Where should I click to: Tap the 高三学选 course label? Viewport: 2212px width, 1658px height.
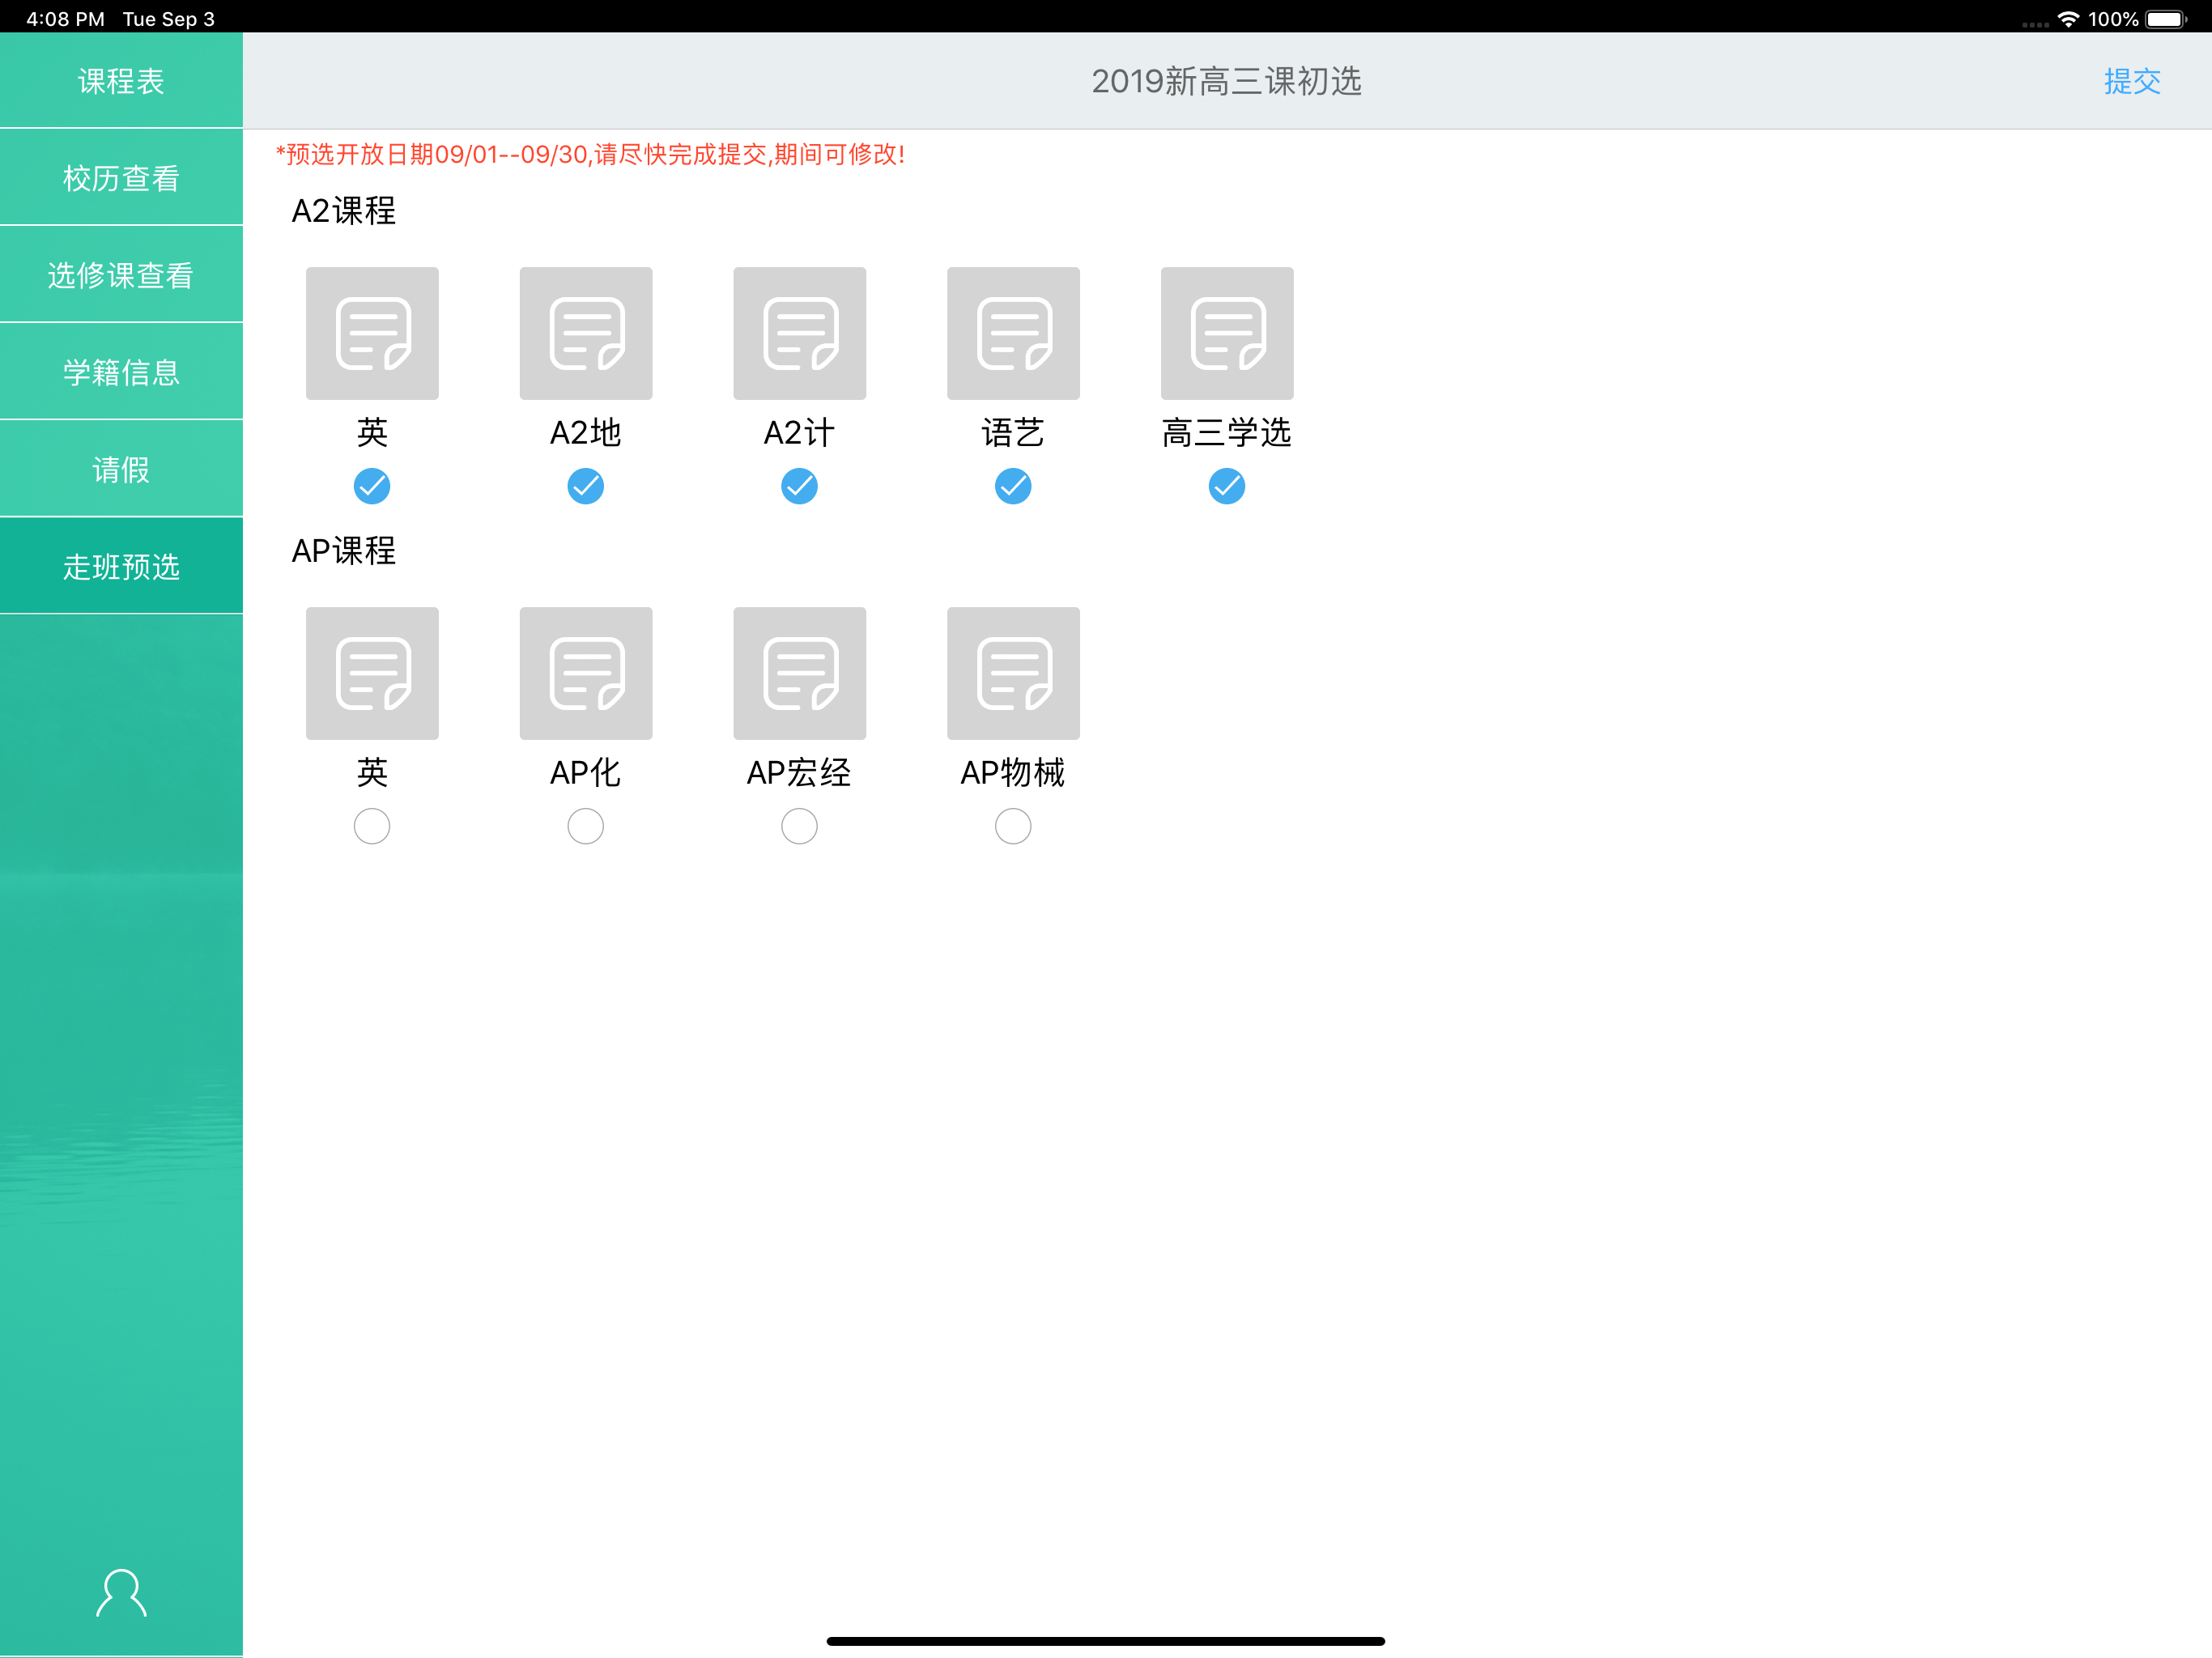tap(1227, 432)
